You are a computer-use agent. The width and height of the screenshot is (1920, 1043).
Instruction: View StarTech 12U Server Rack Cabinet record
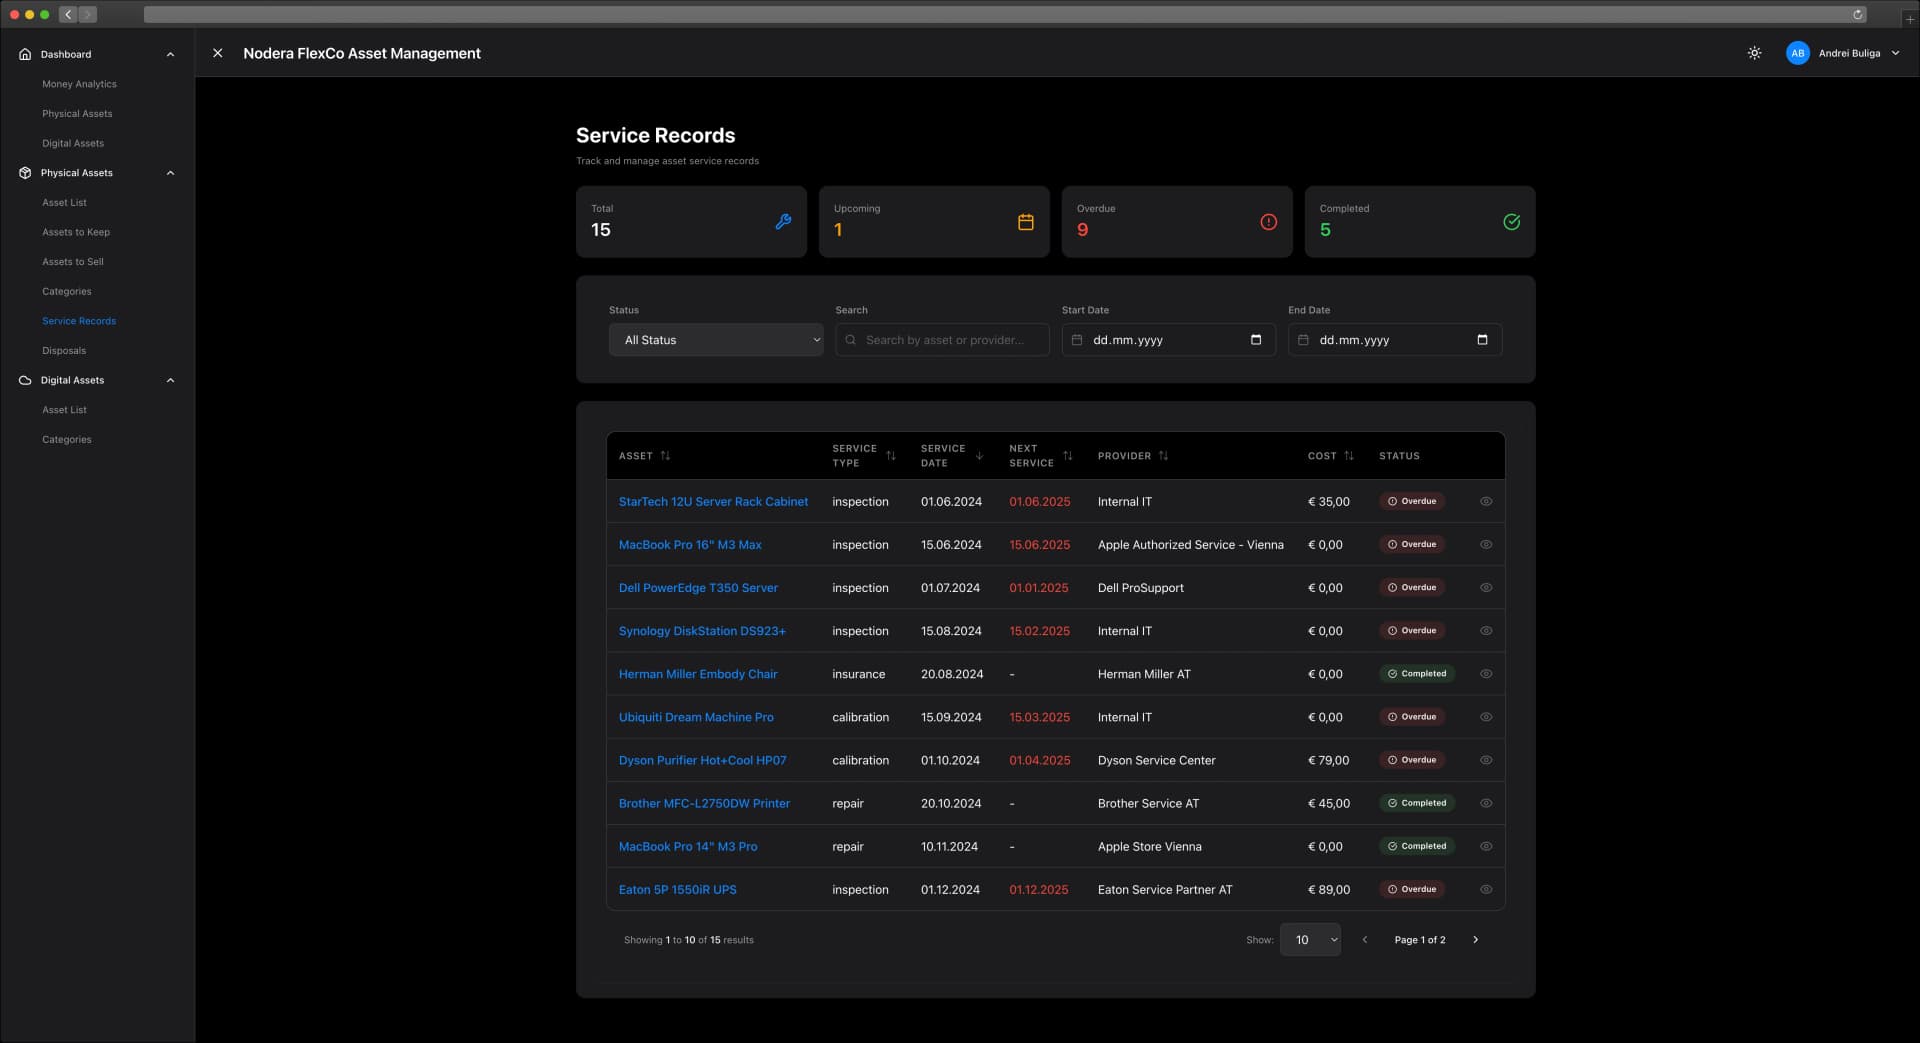click(1486, 502)
